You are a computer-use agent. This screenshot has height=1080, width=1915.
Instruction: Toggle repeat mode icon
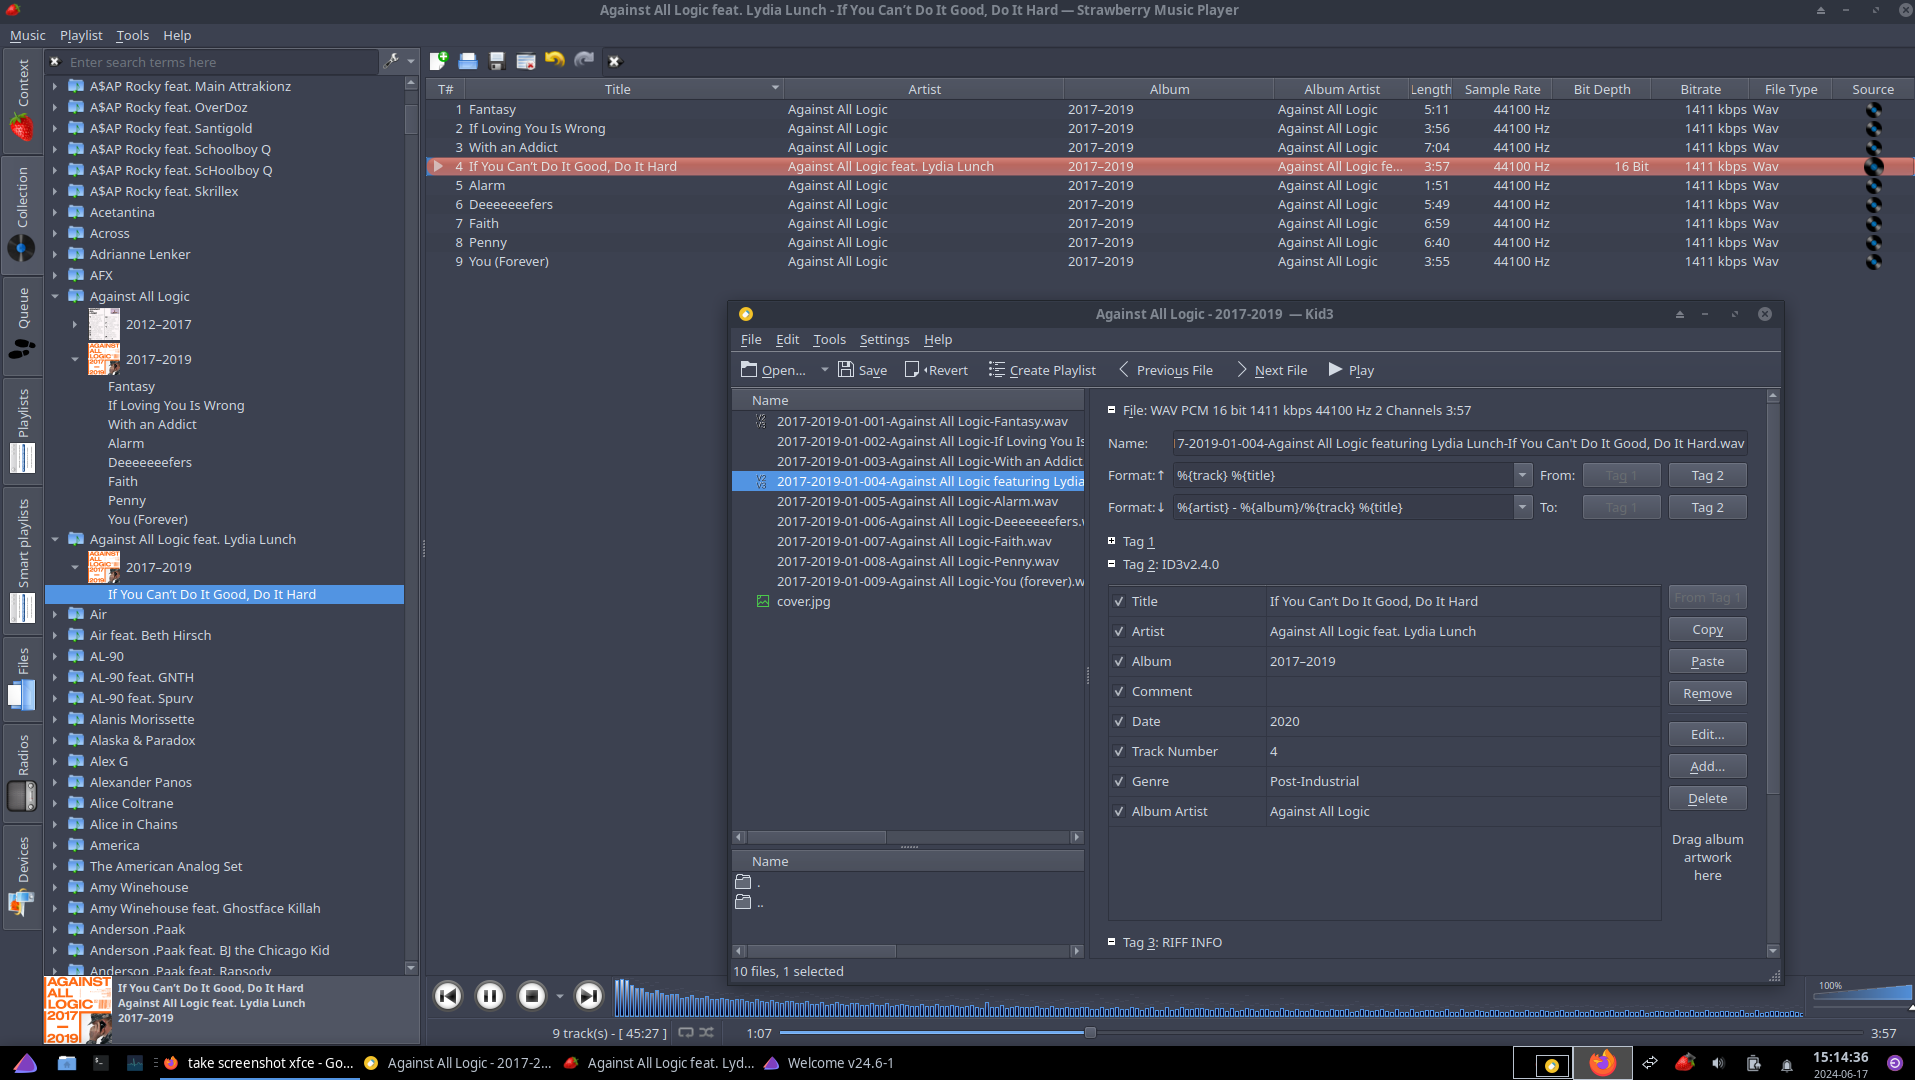686,1033
